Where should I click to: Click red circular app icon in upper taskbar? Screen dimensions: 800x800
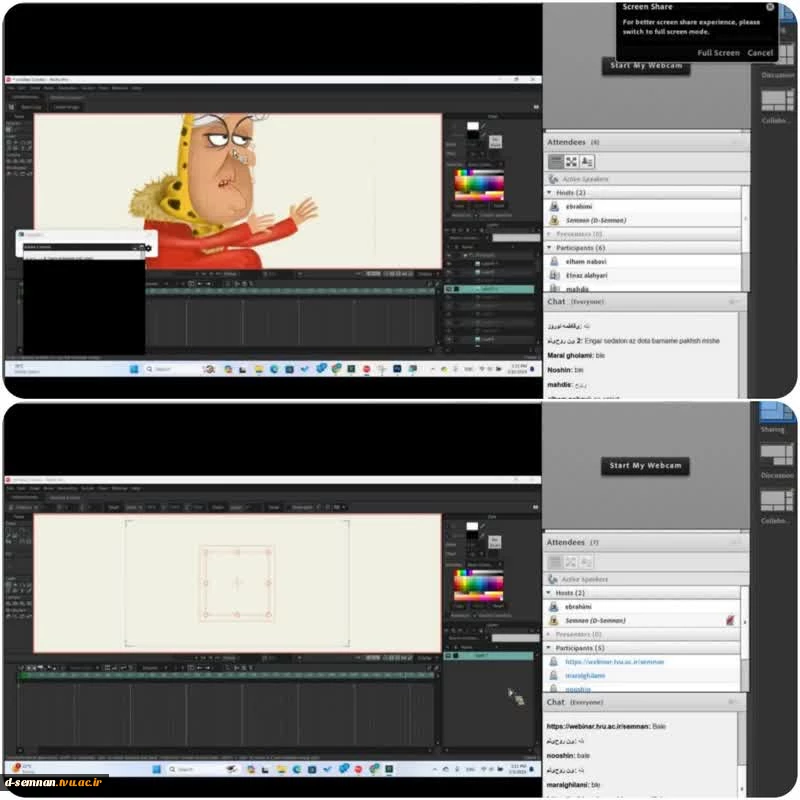[x=366, y=369]
